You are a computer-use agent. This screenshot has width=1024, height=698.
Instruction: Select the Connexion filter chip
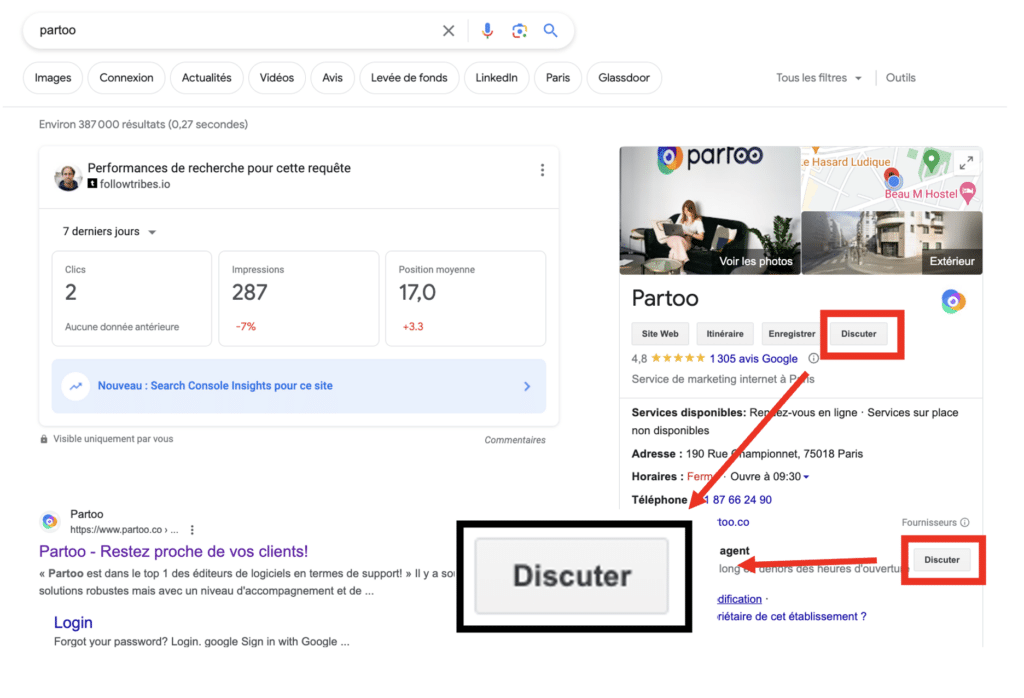[126, 78]
